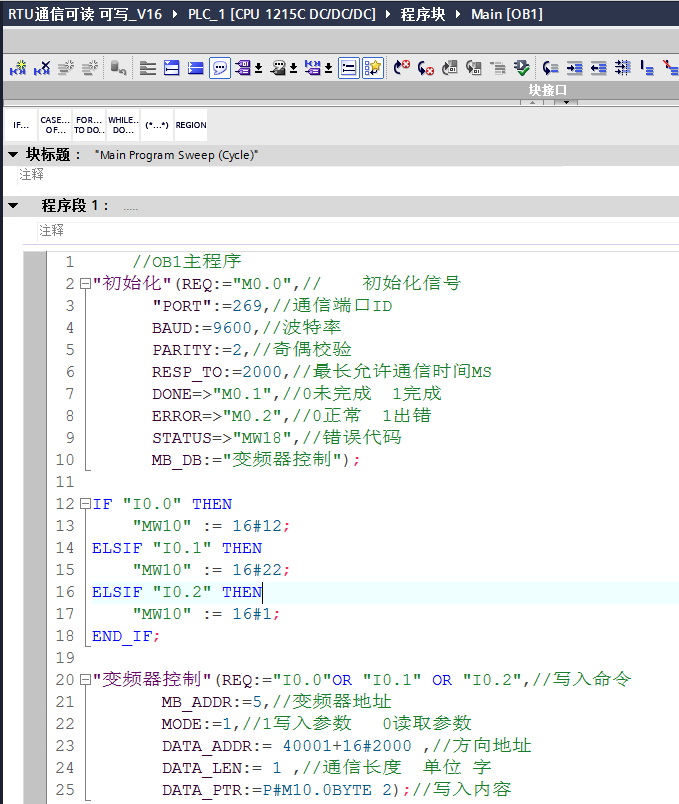Click the delete network toolbar icon

click(x=42, y=68)
